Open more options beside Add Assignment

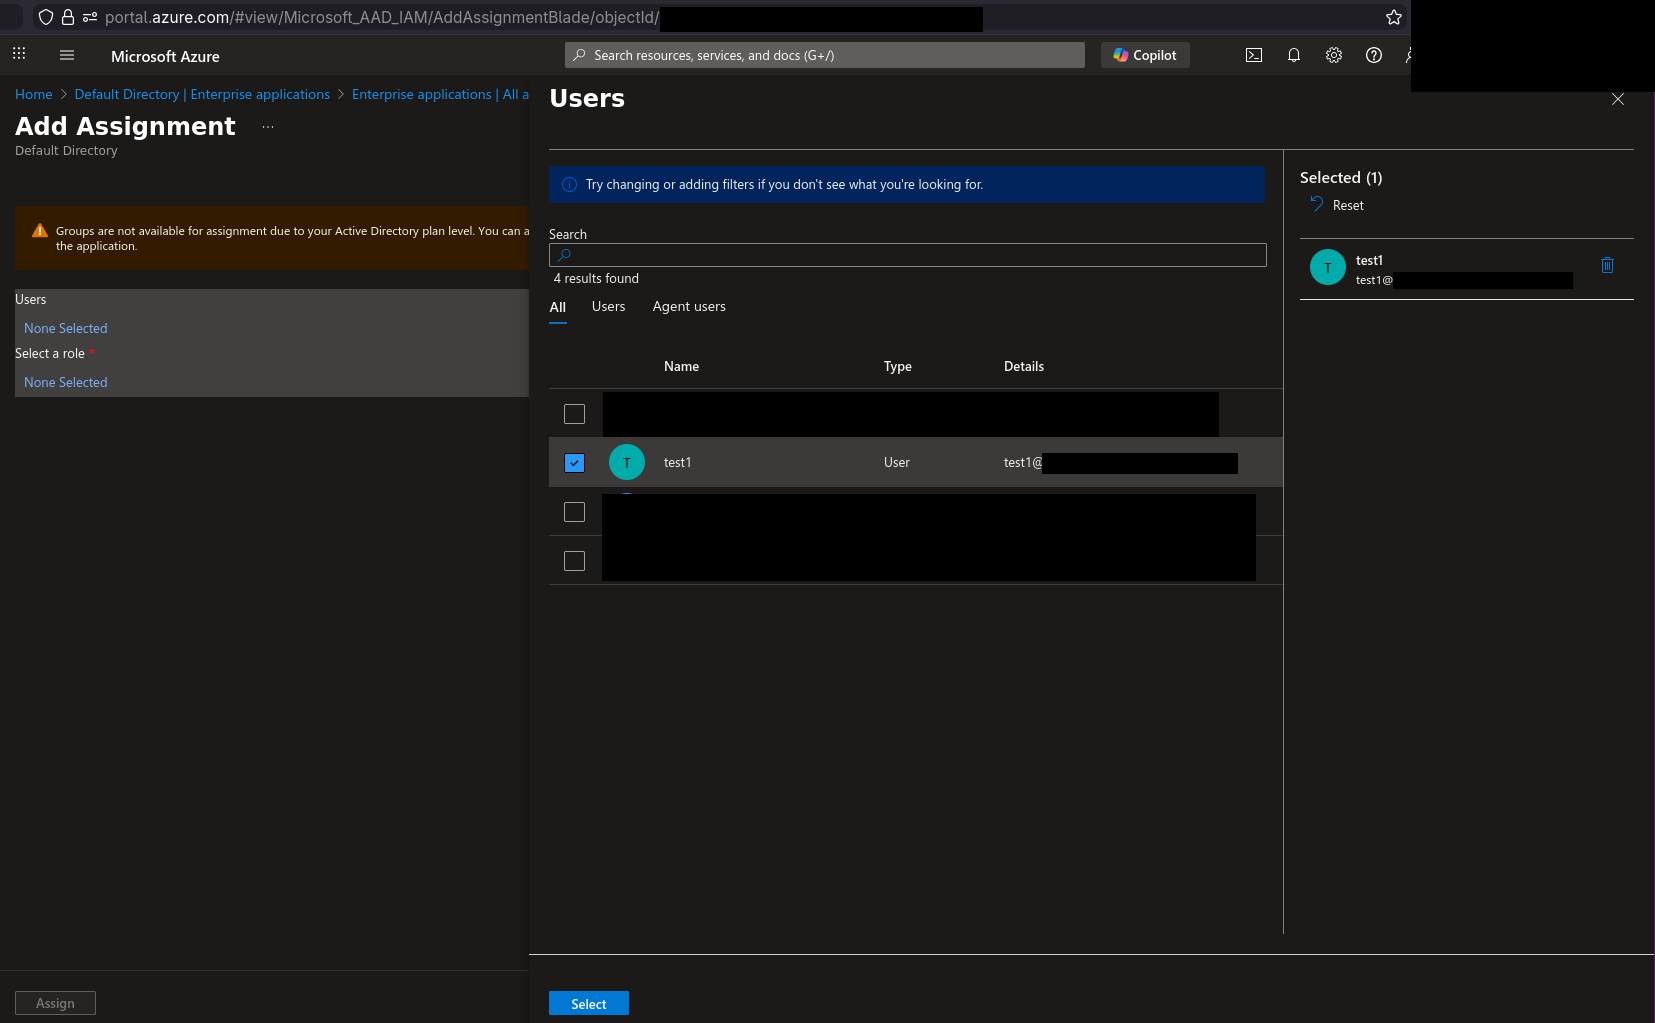coord(266,126)
